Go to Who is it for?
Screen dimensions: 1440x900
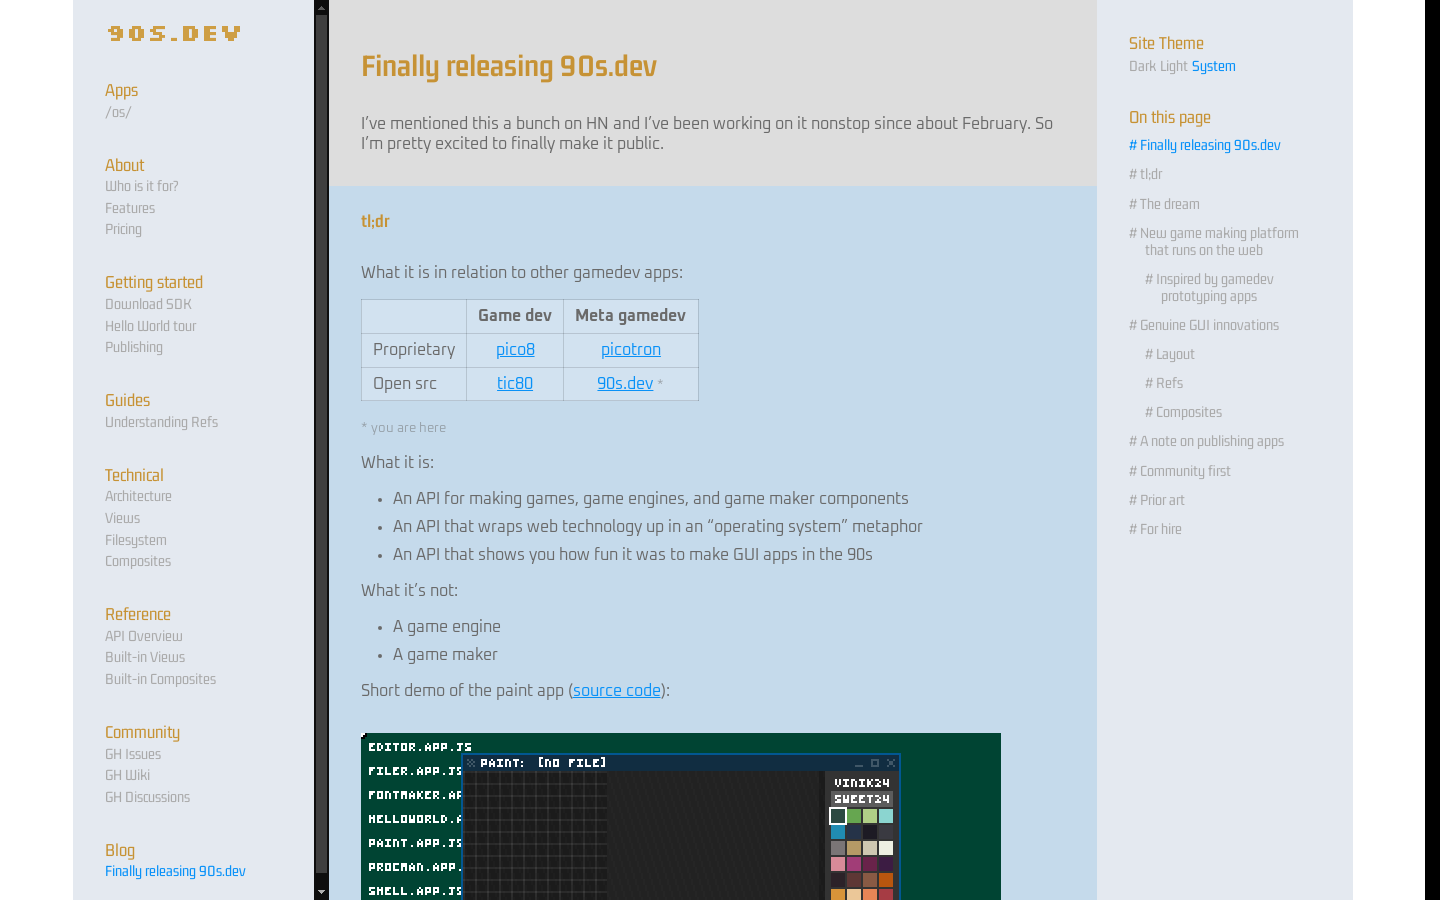click(142, 186)
